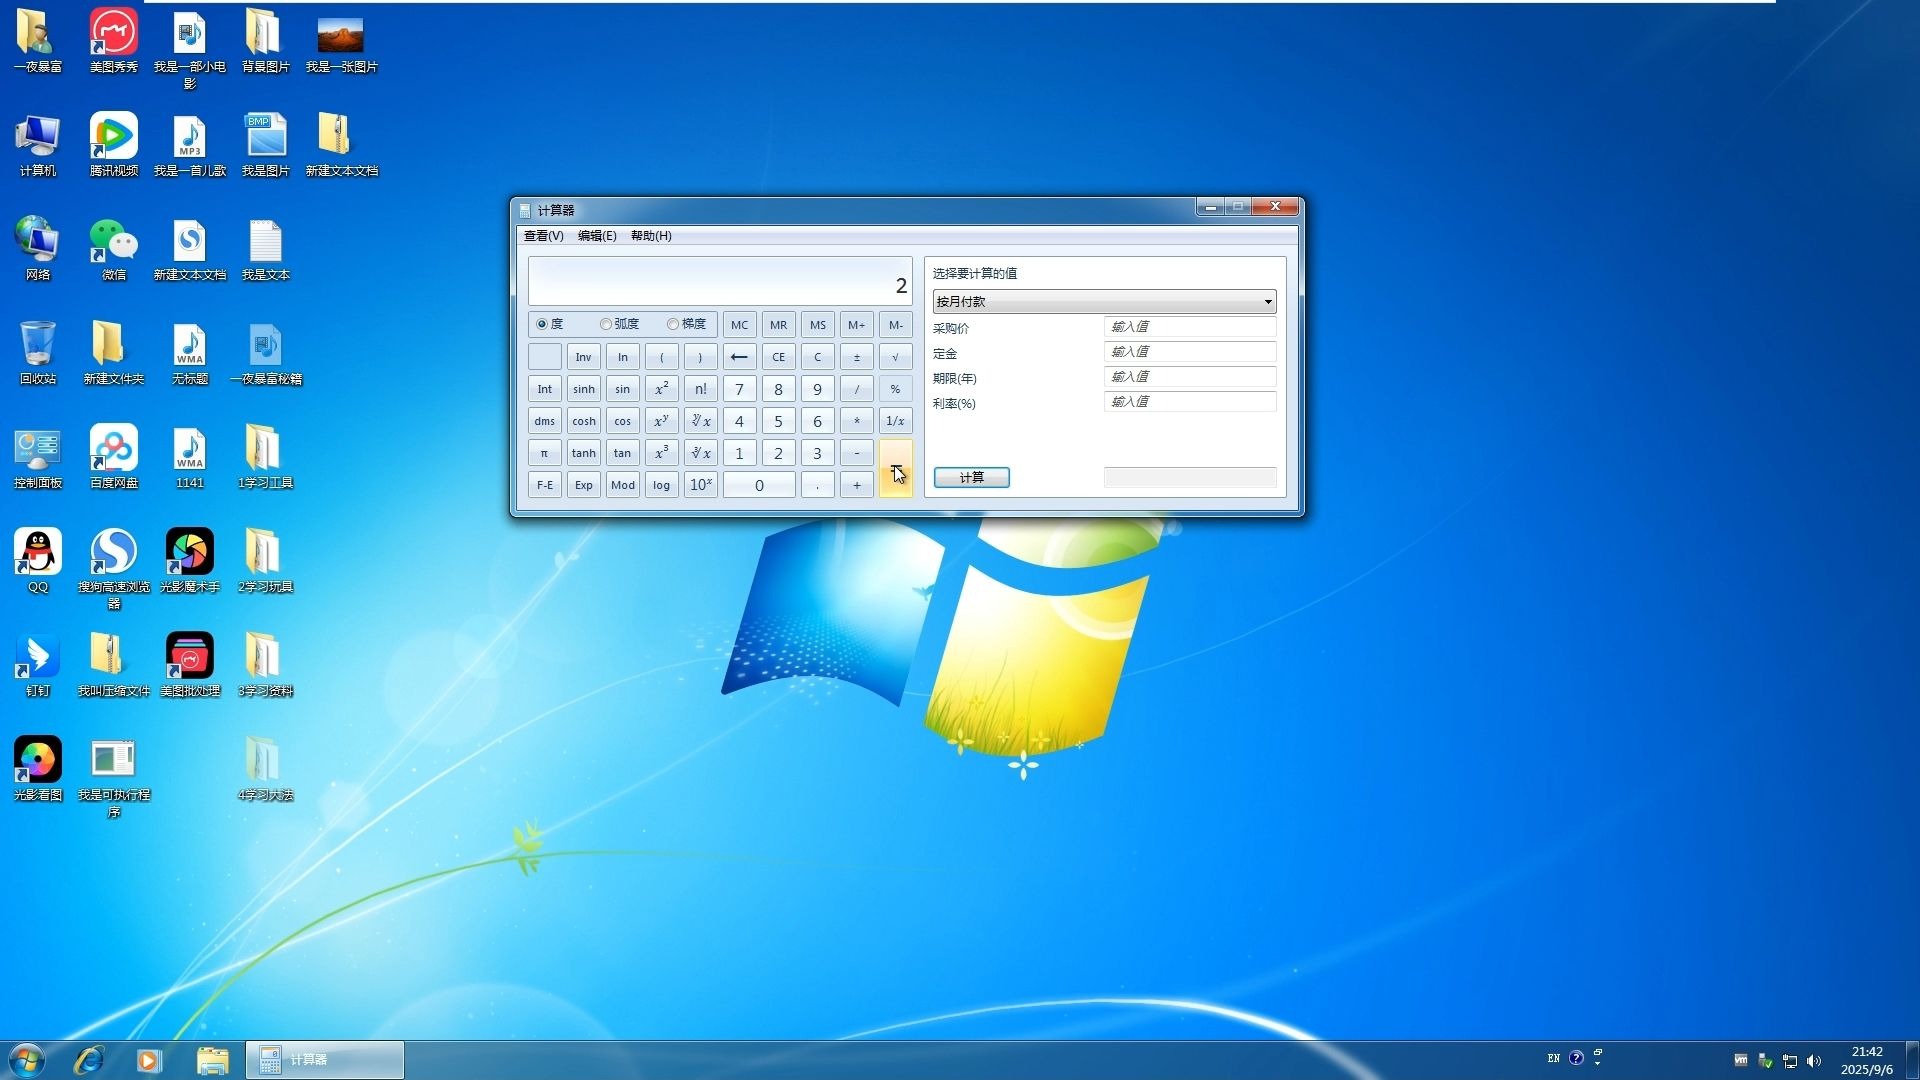Viewport: 1920px width, 1080px height.
Task: Open the Windows Start menu orb
Action: 27,1060
